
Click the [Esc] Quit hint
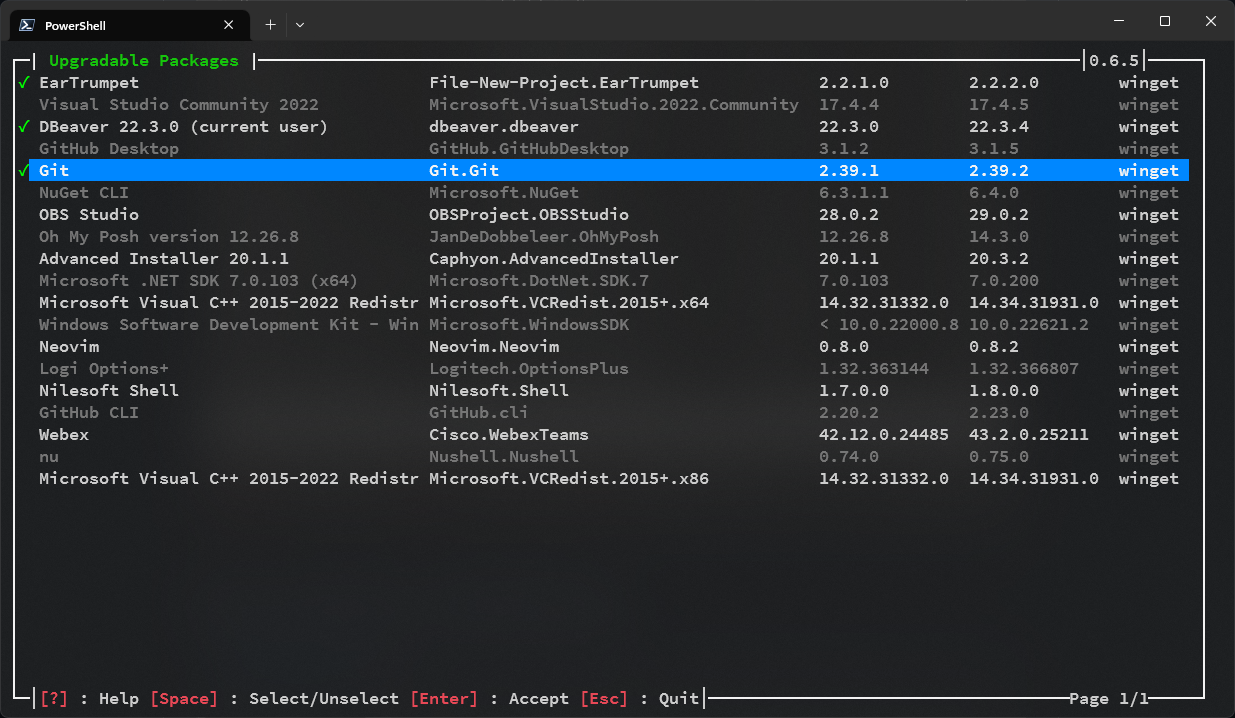click(x=639, y=699)
